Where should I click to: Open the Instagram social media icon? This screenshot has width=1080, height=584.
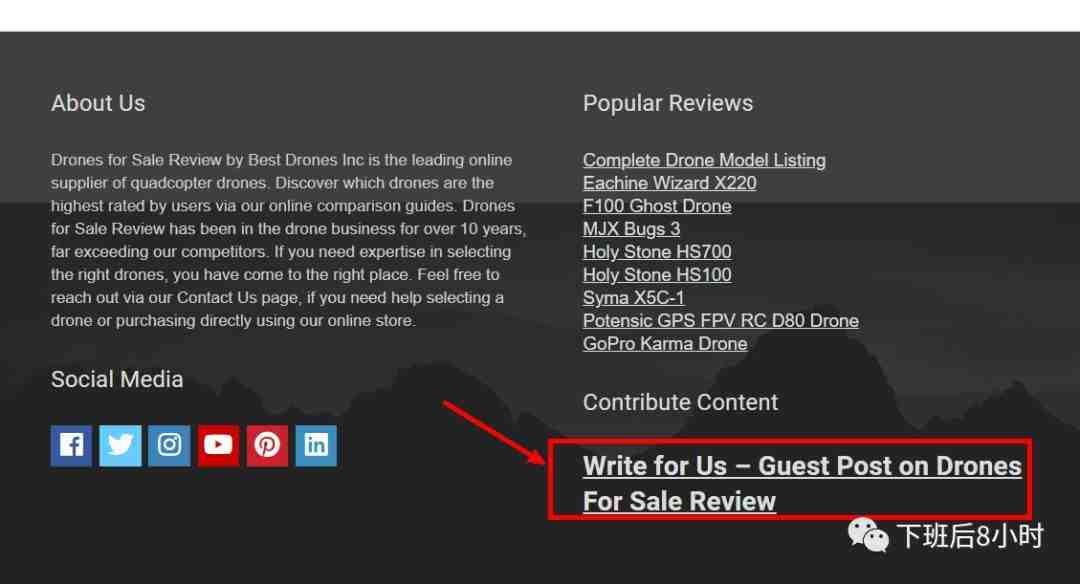pyautogui.click(x=169, y=446)
